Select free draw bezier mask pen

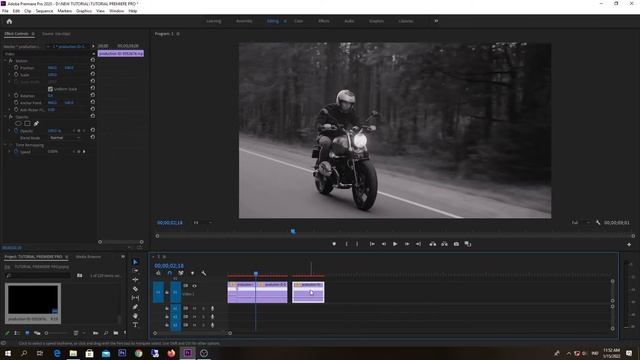tap(36, 123)
